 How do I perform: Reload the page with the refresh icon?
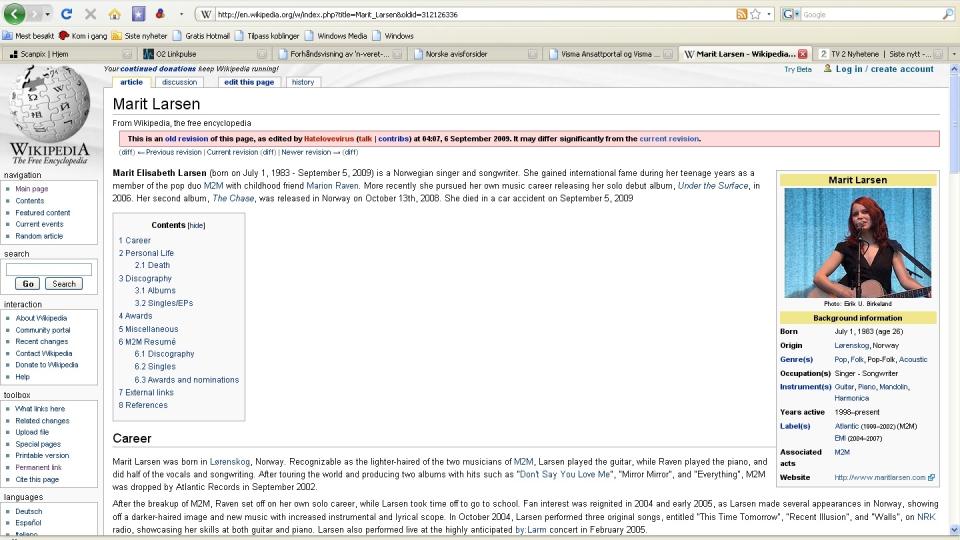pos(67,13)
